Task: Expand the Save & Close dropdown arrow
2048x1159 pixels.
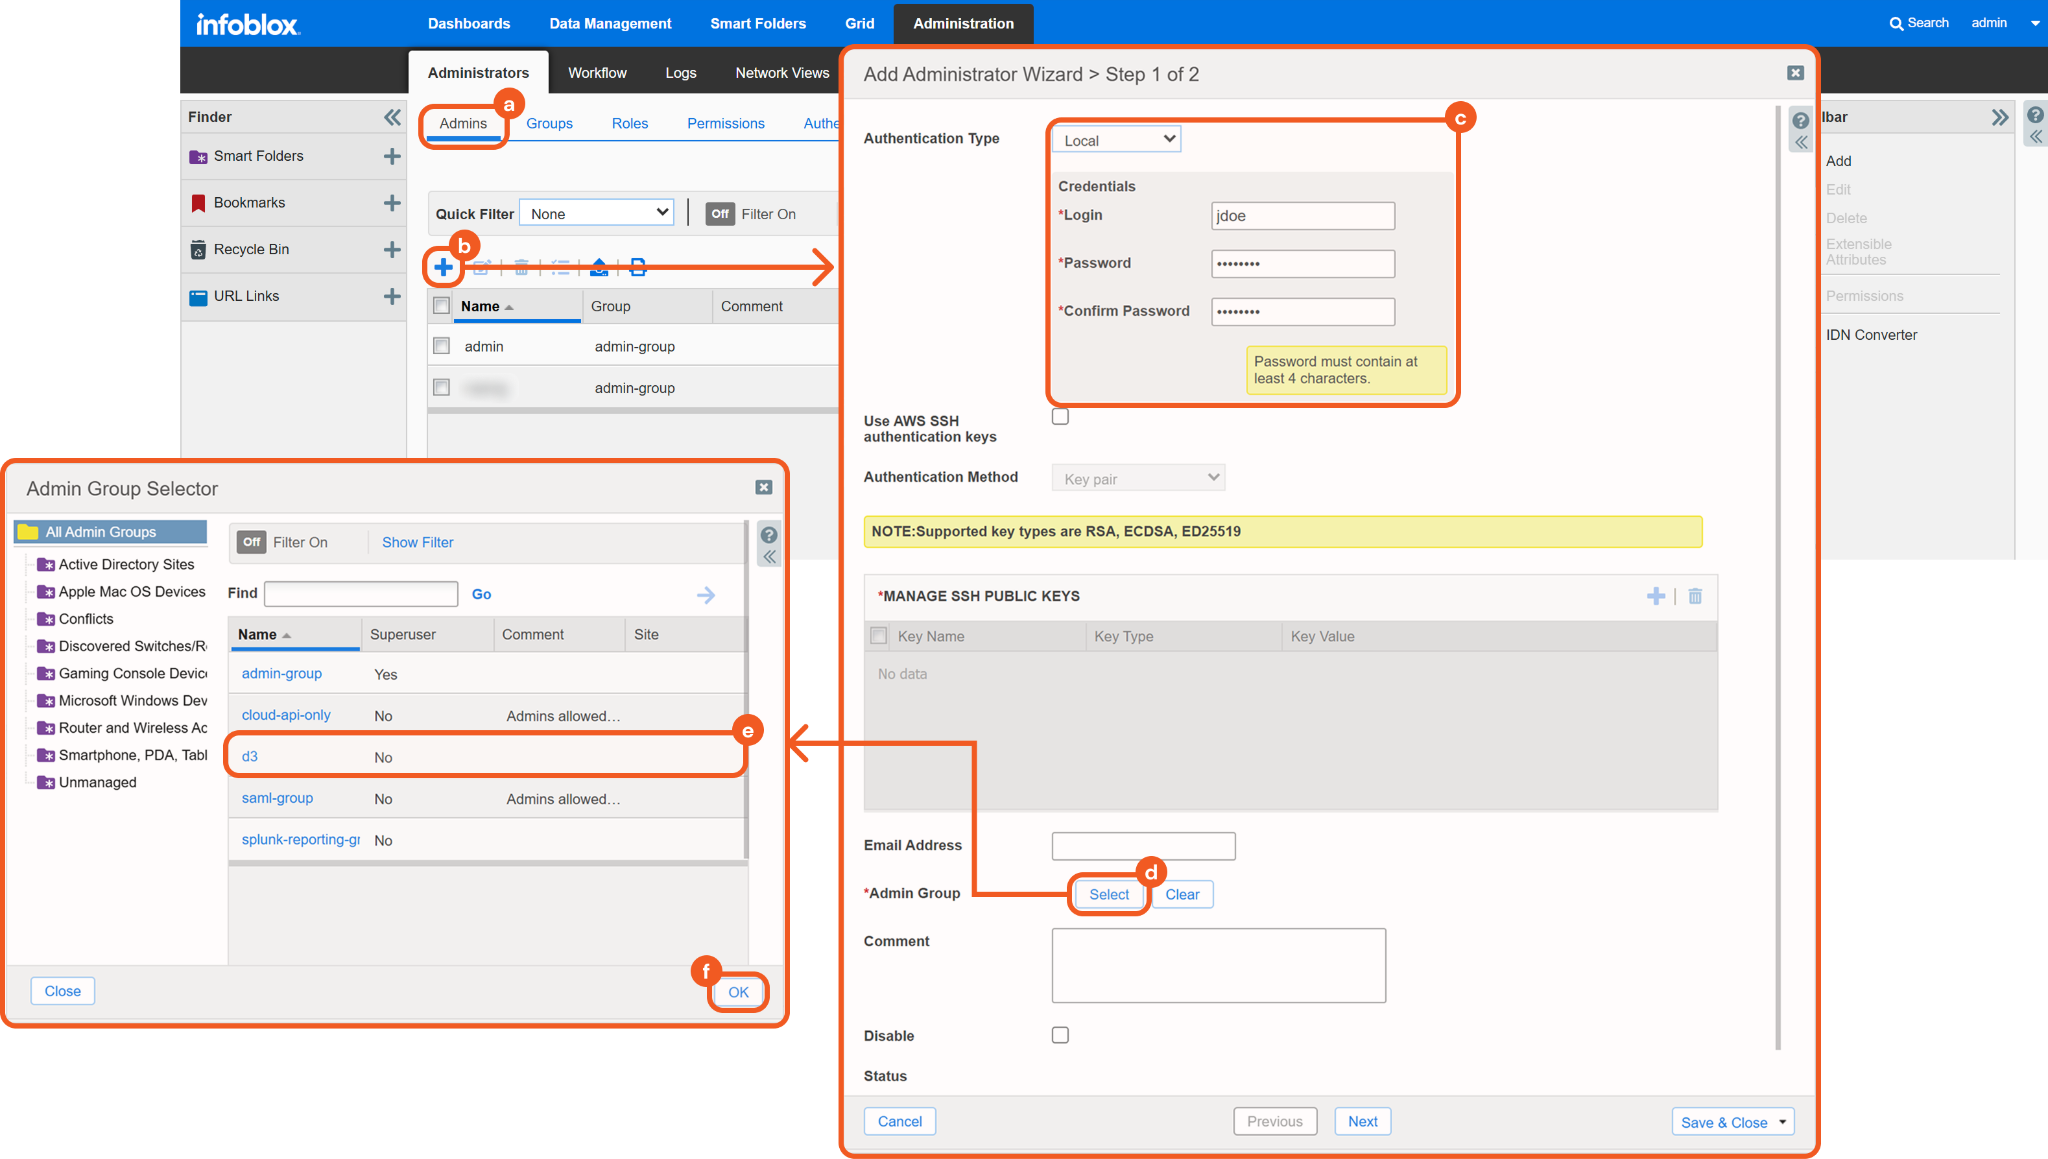Action: point(1782,1122)
